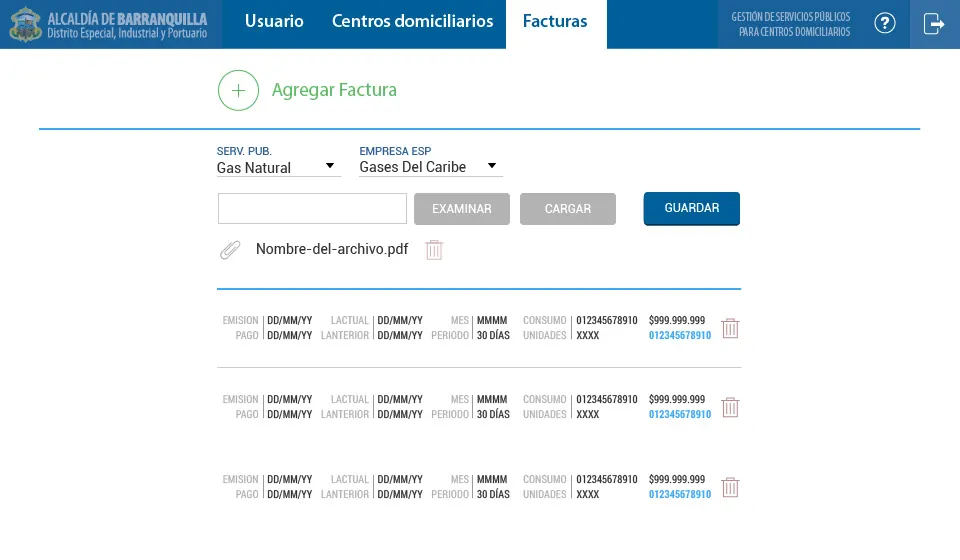
Task: Switch to the Usuario tab
Action: 274,21
